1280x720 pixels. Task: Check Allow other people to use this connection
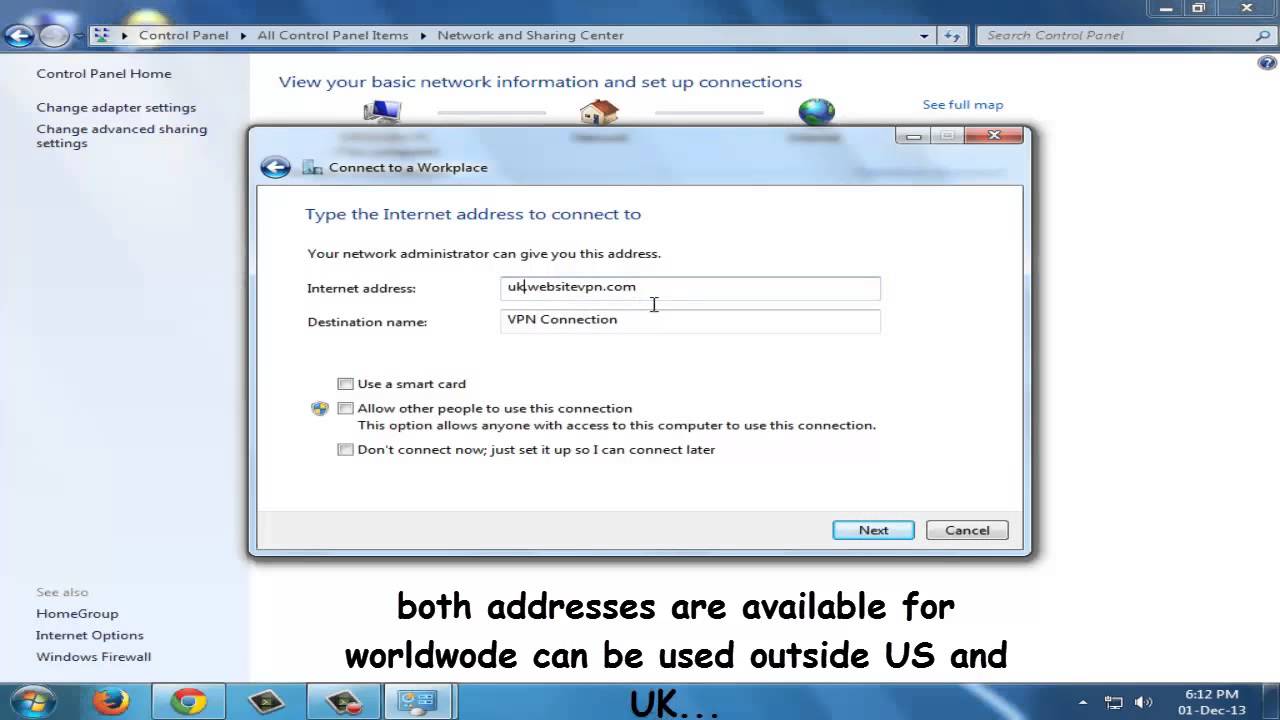tap(345, 408)
